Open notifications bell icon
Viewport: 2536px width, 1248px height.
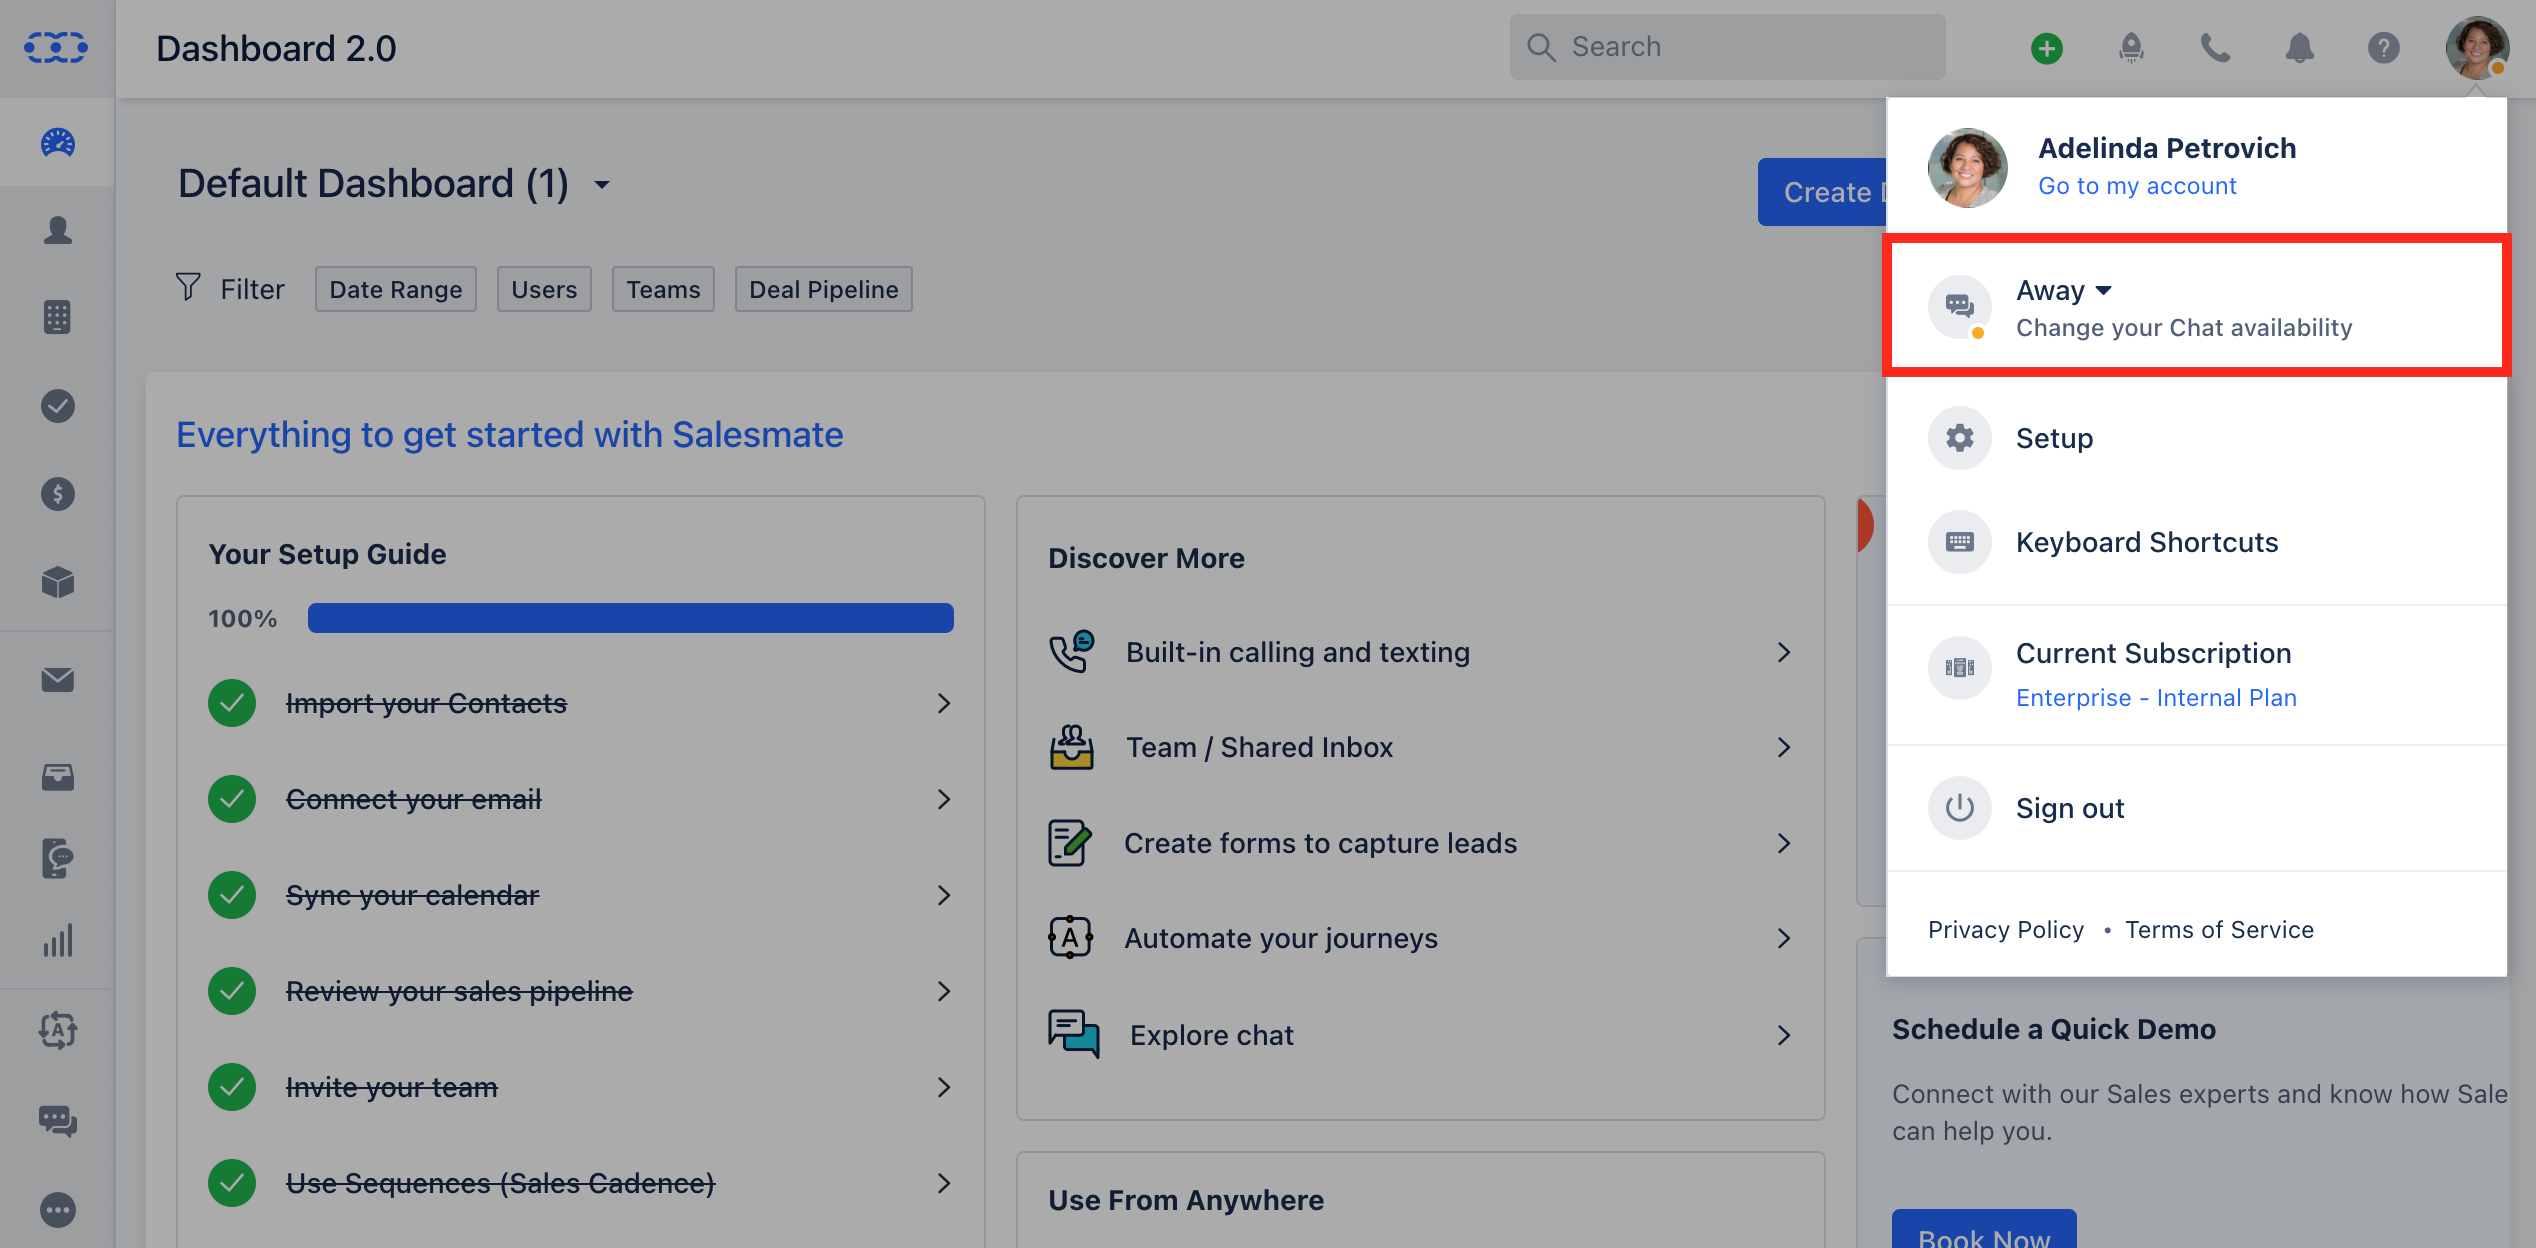2299,48
